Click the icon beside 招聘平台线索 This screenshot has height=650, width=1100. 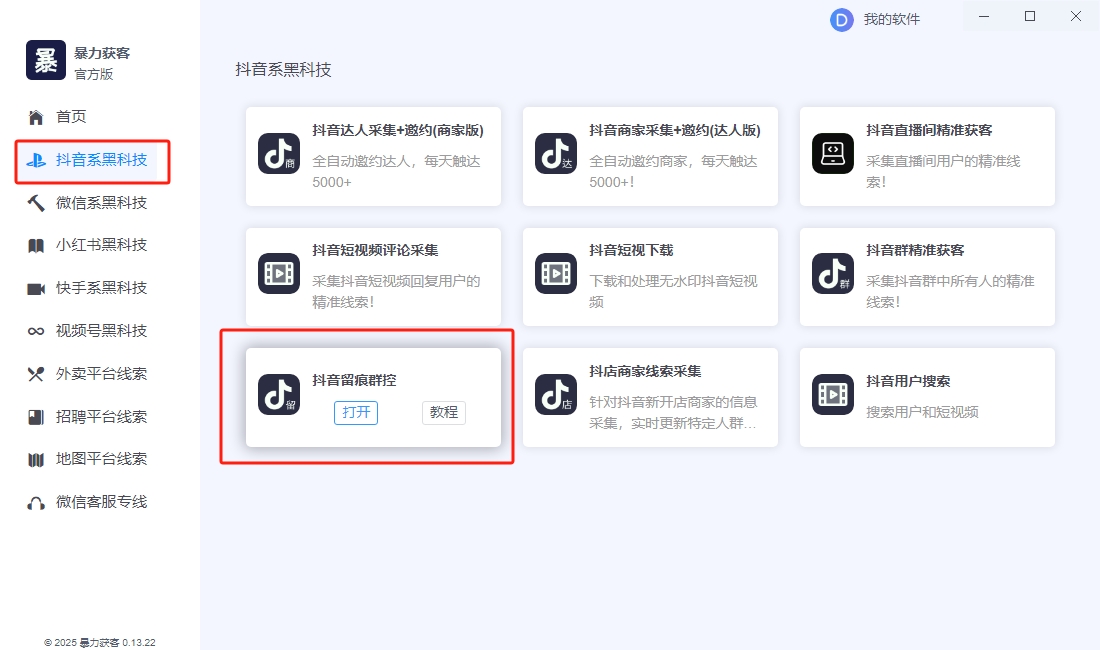click(36, 417)
